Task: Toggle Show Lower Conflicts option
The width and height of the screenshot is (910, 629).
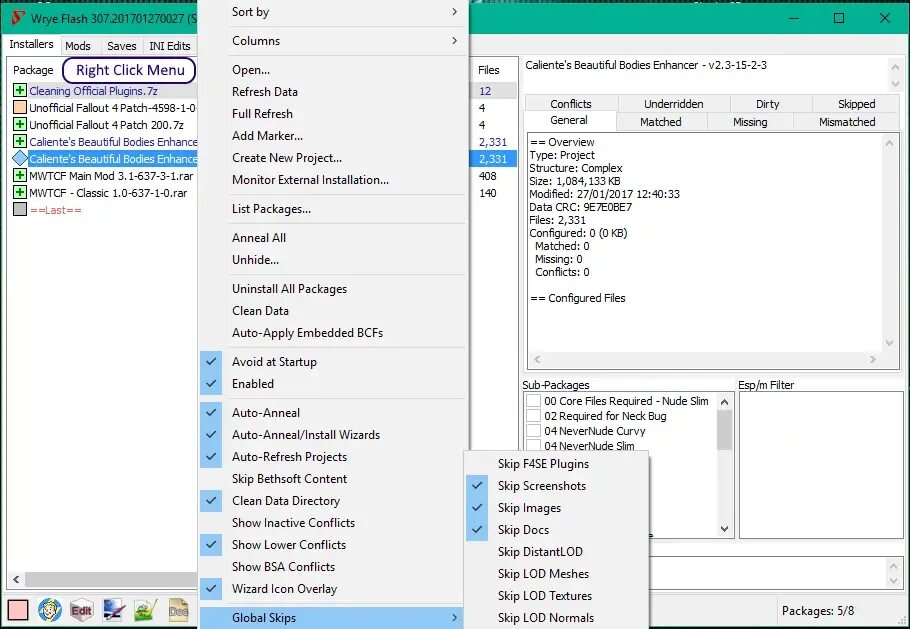Action: 333,545
